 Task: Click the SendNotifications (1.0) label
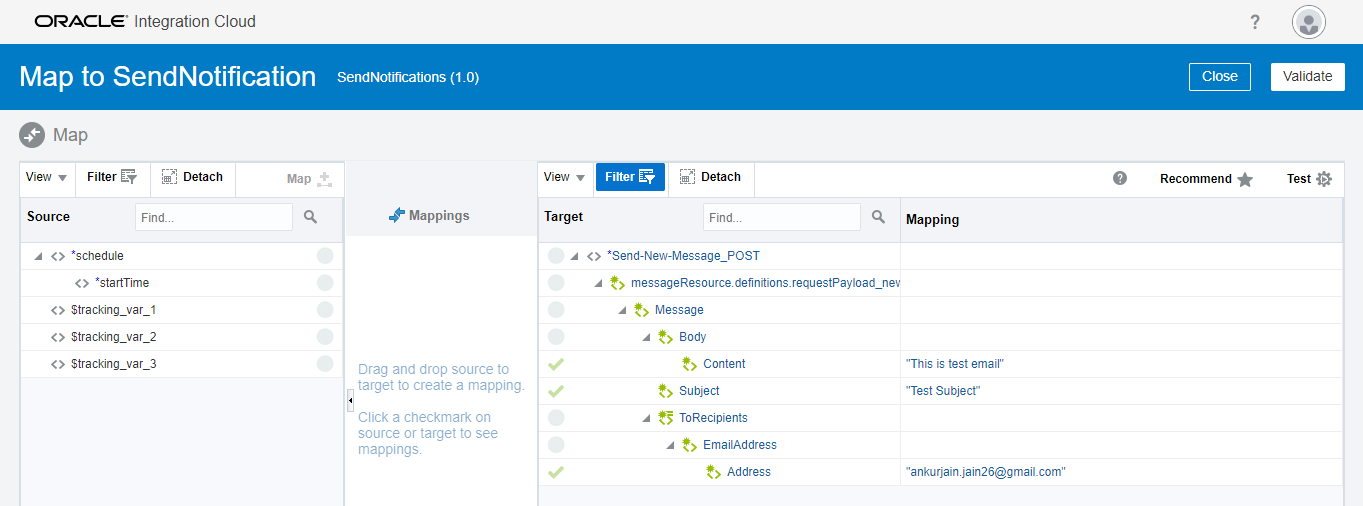point(408,77)
